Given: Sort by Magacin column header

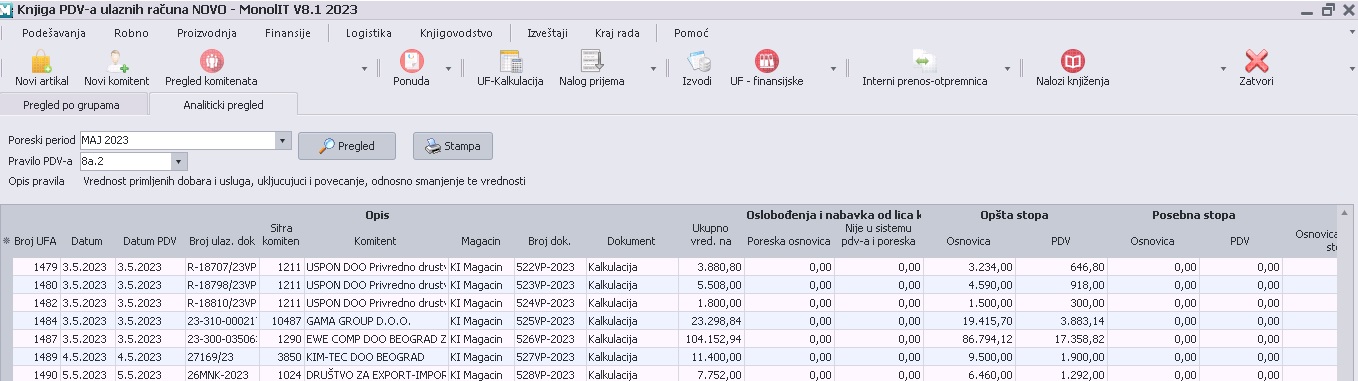Looking at the screenshot, I should pos(481,241).
